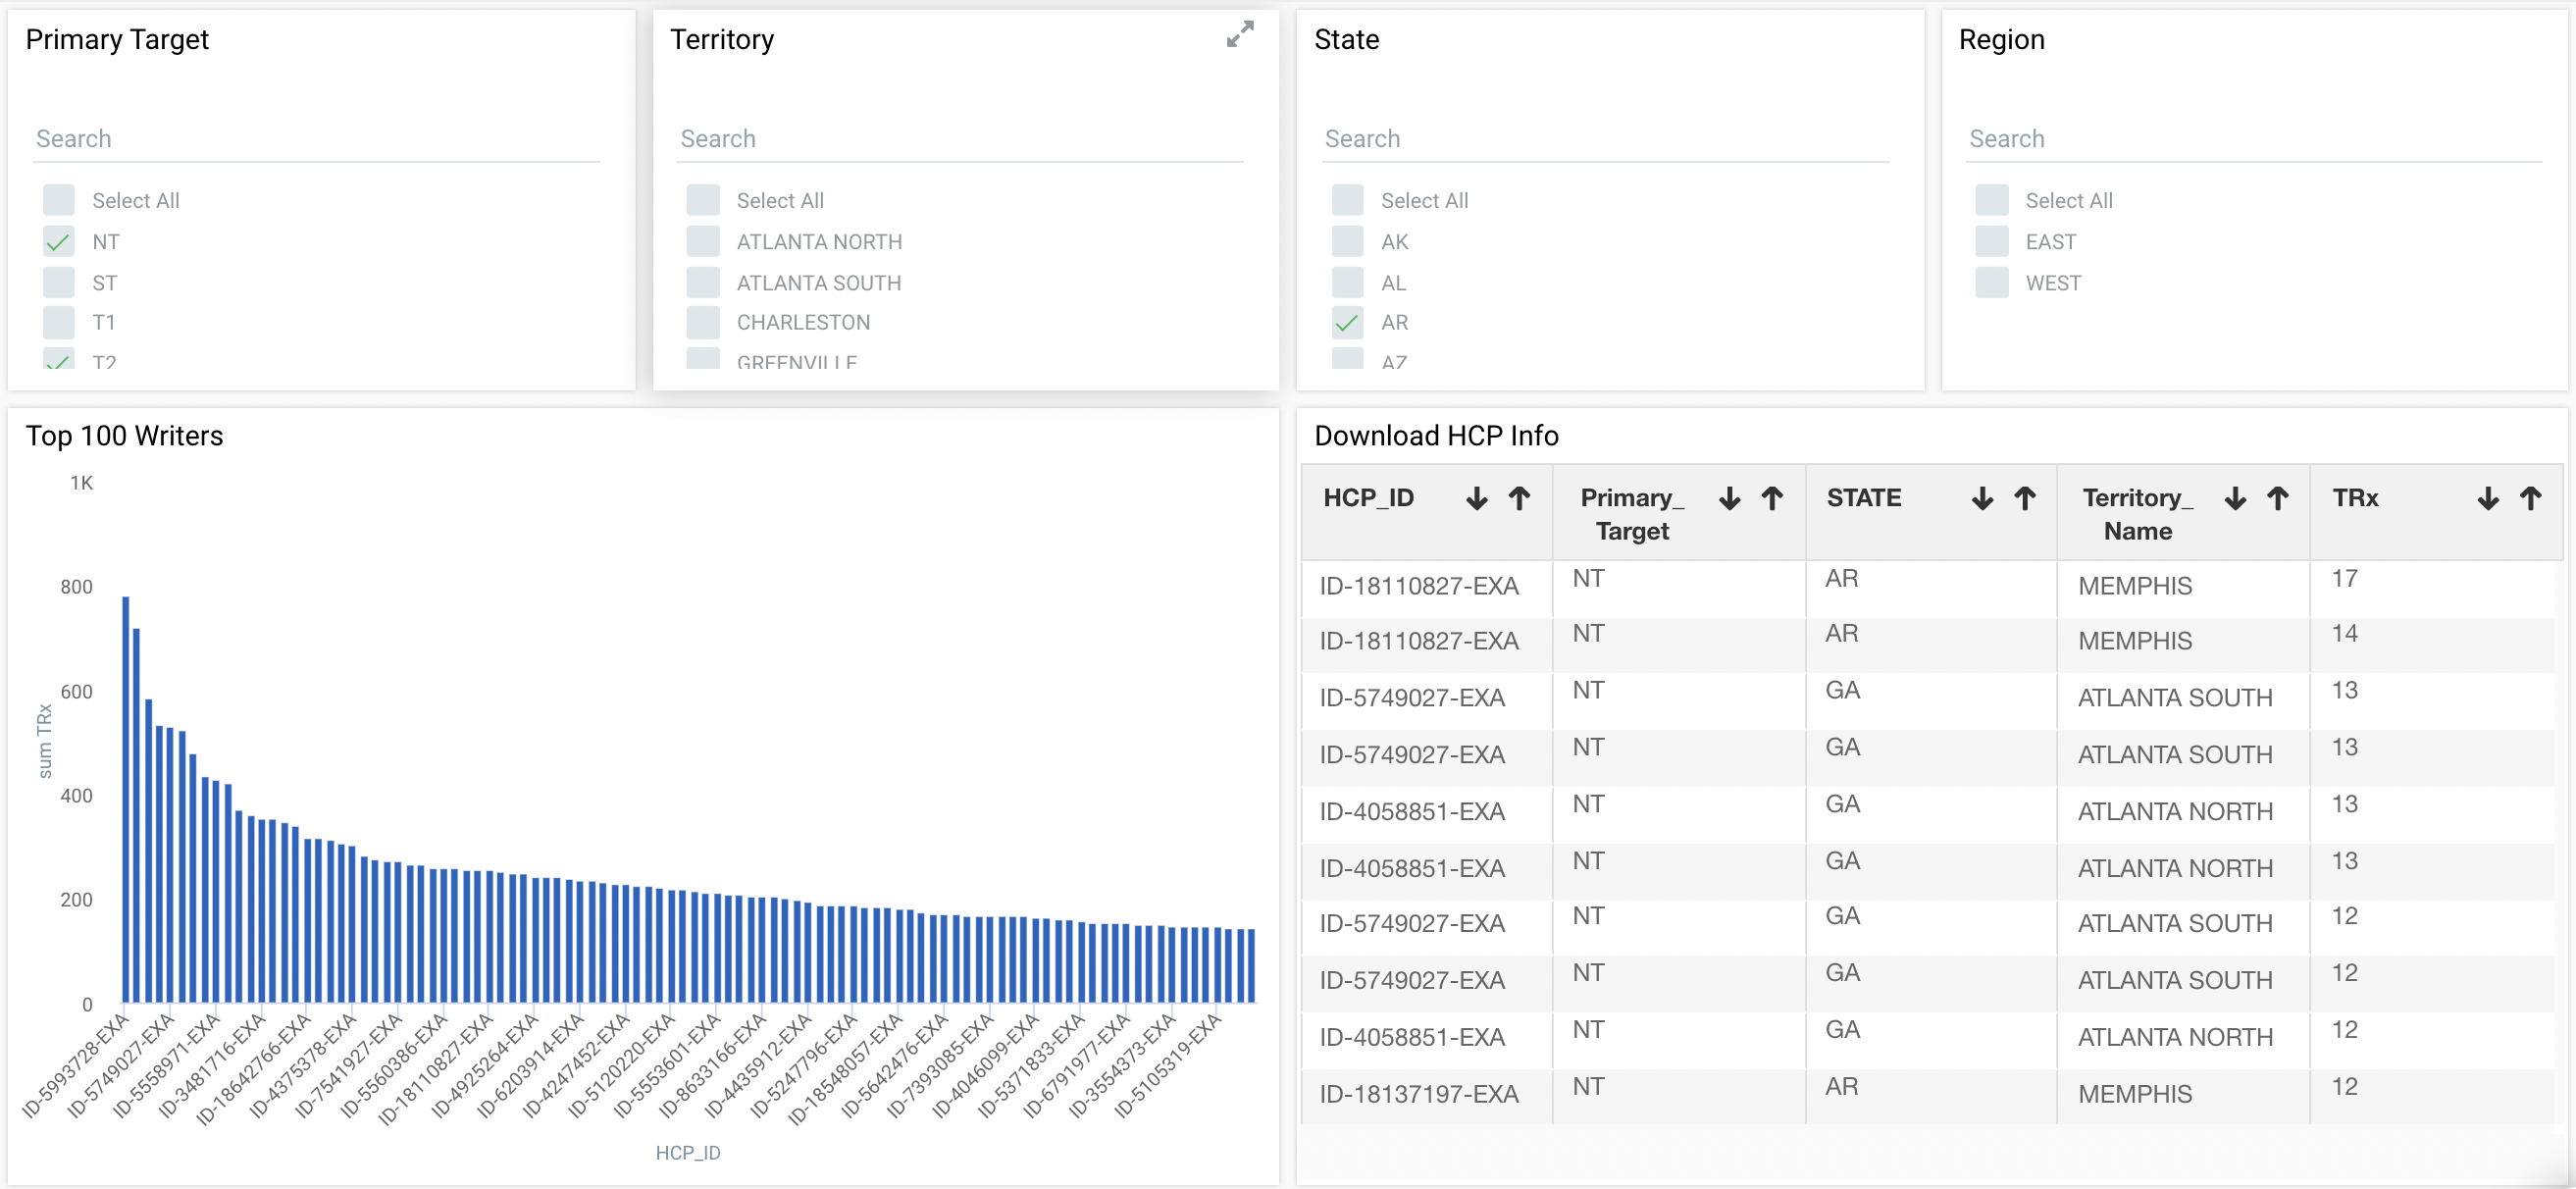This screenshot has width=2576, height=1189.
Task: Check the WEST region checkbox
Action: click(x=1992, y=283)
